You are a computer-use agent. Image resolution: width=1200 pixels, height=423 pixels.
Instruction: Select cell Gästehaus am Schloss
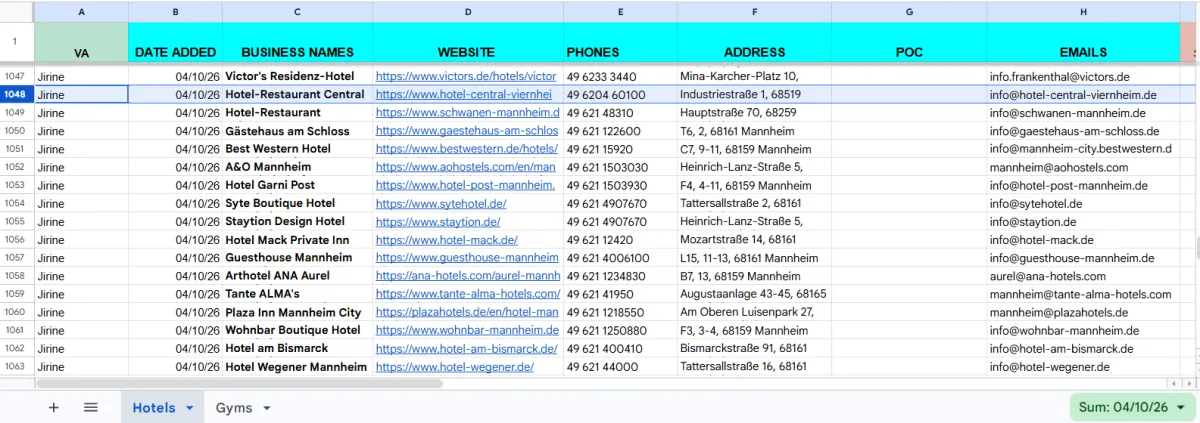click(x=298, y=131)
